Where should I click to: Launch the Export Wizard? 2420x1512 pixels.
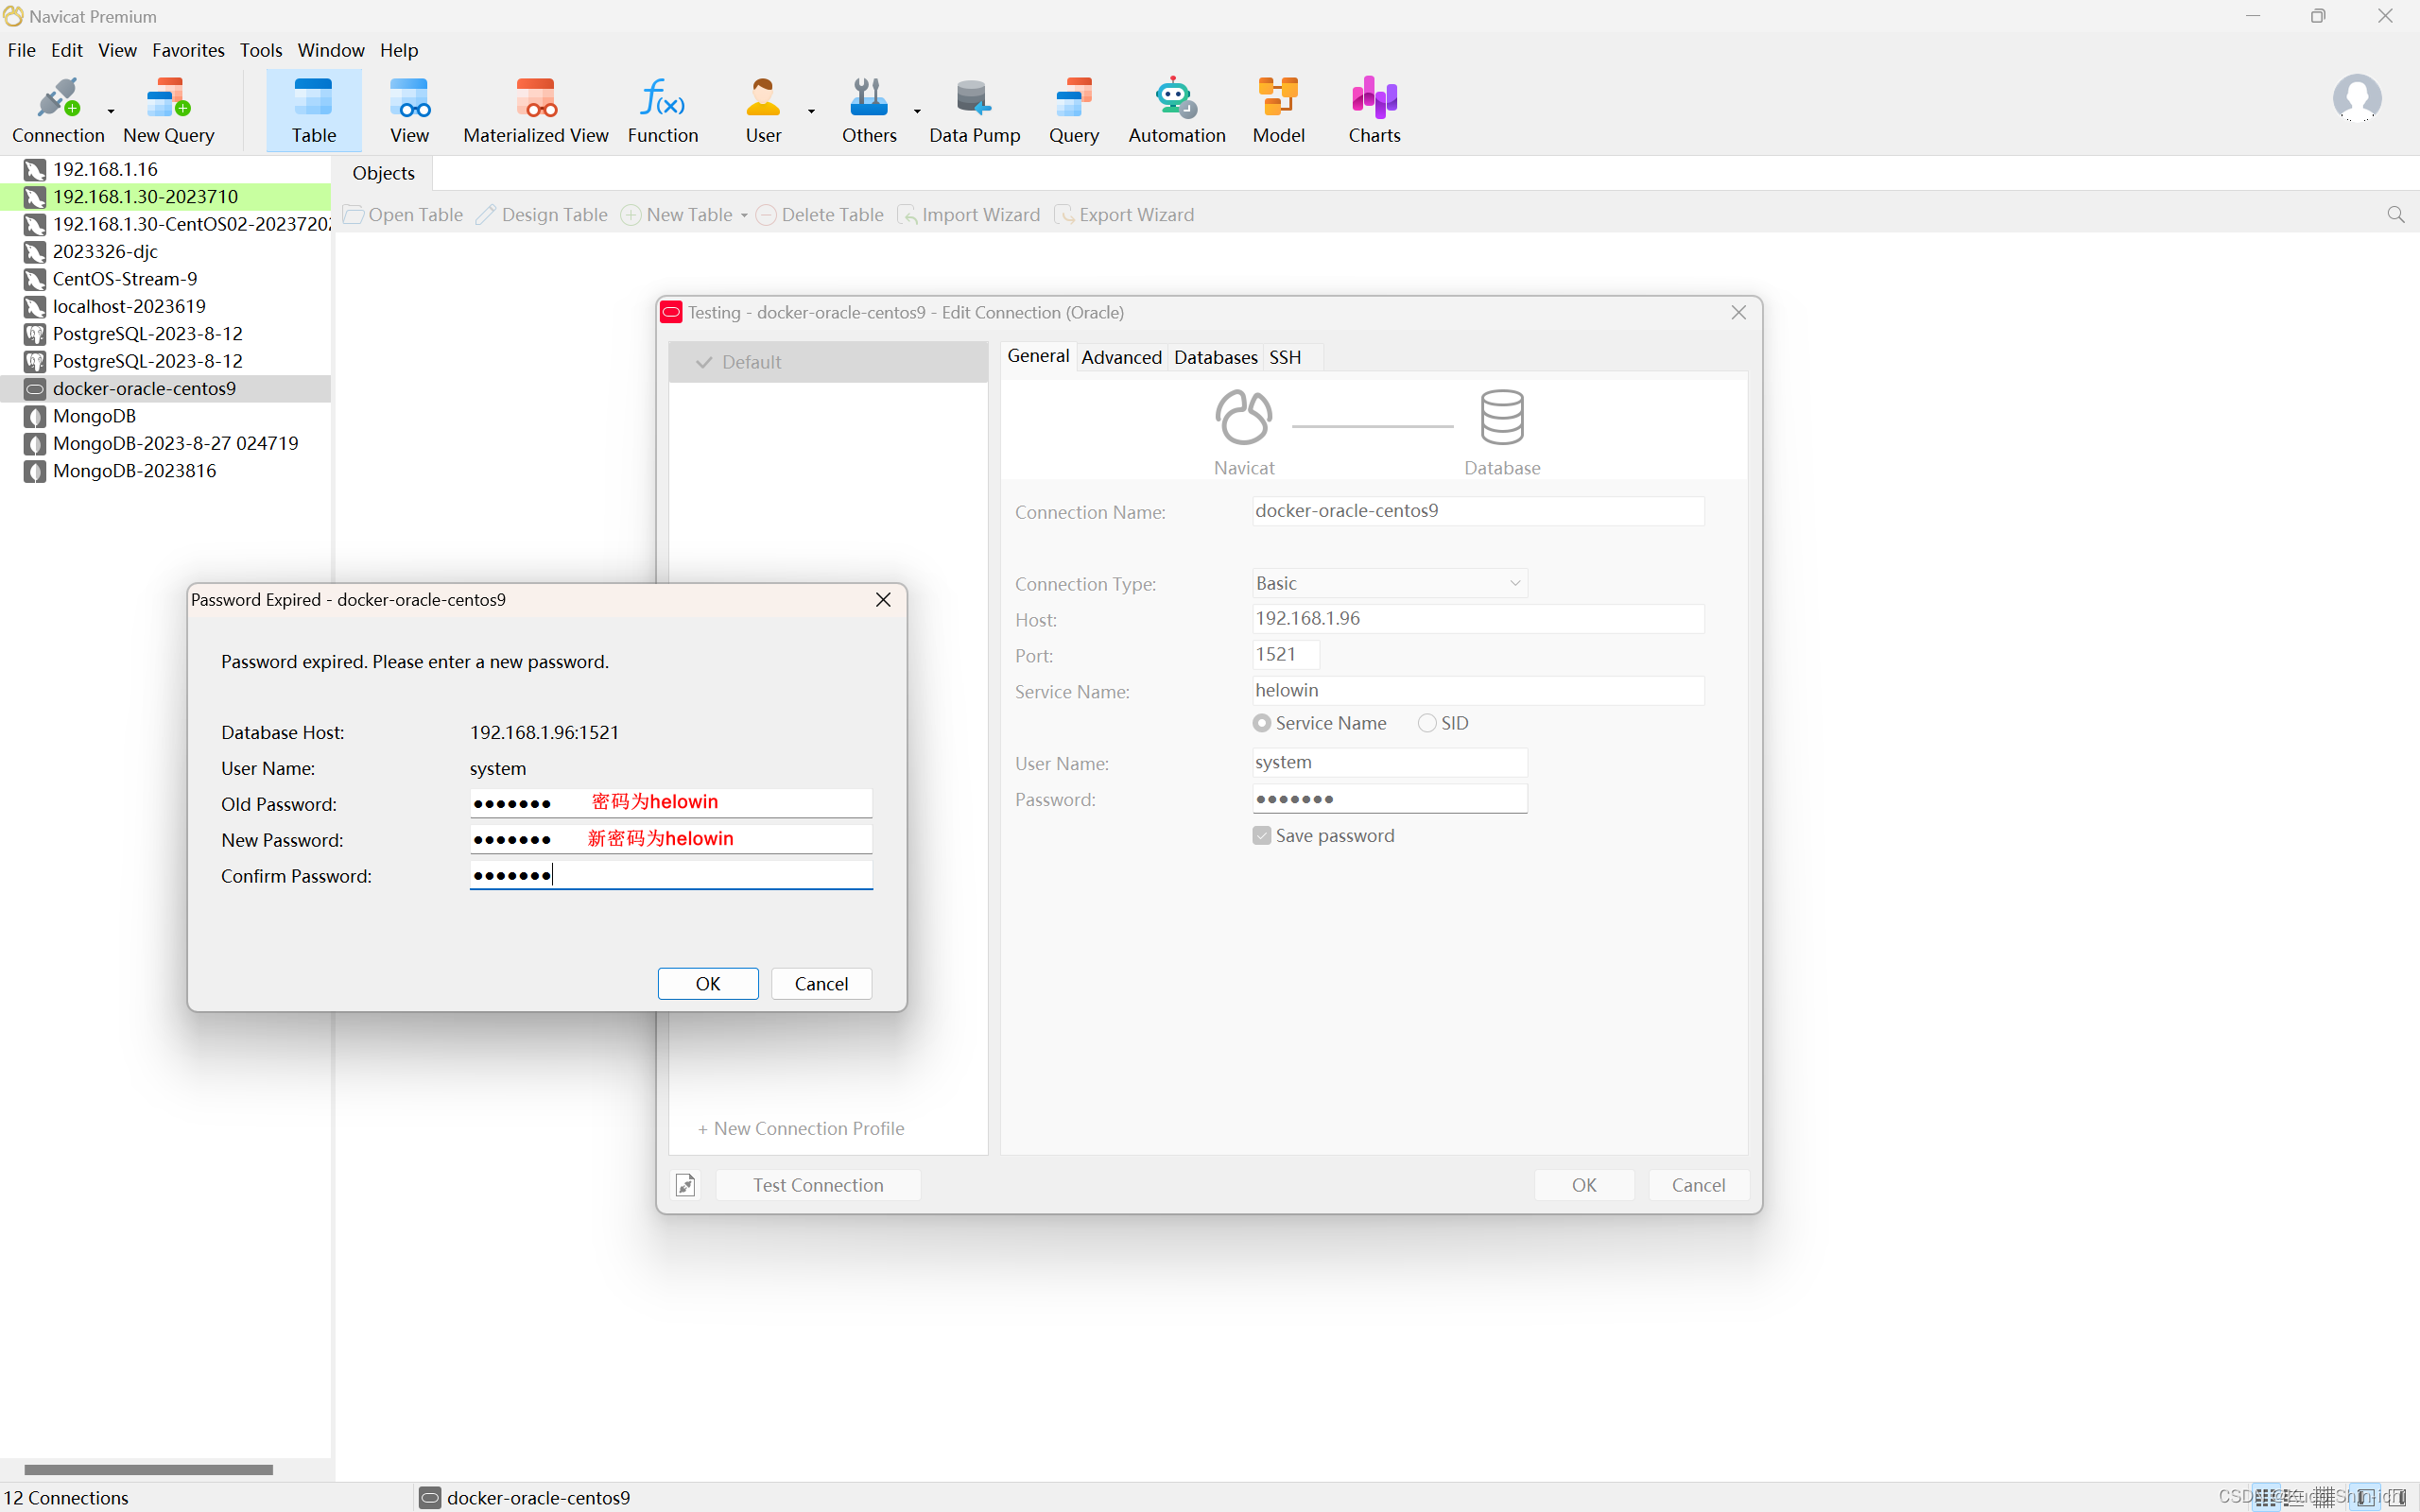coord(1125,215)
